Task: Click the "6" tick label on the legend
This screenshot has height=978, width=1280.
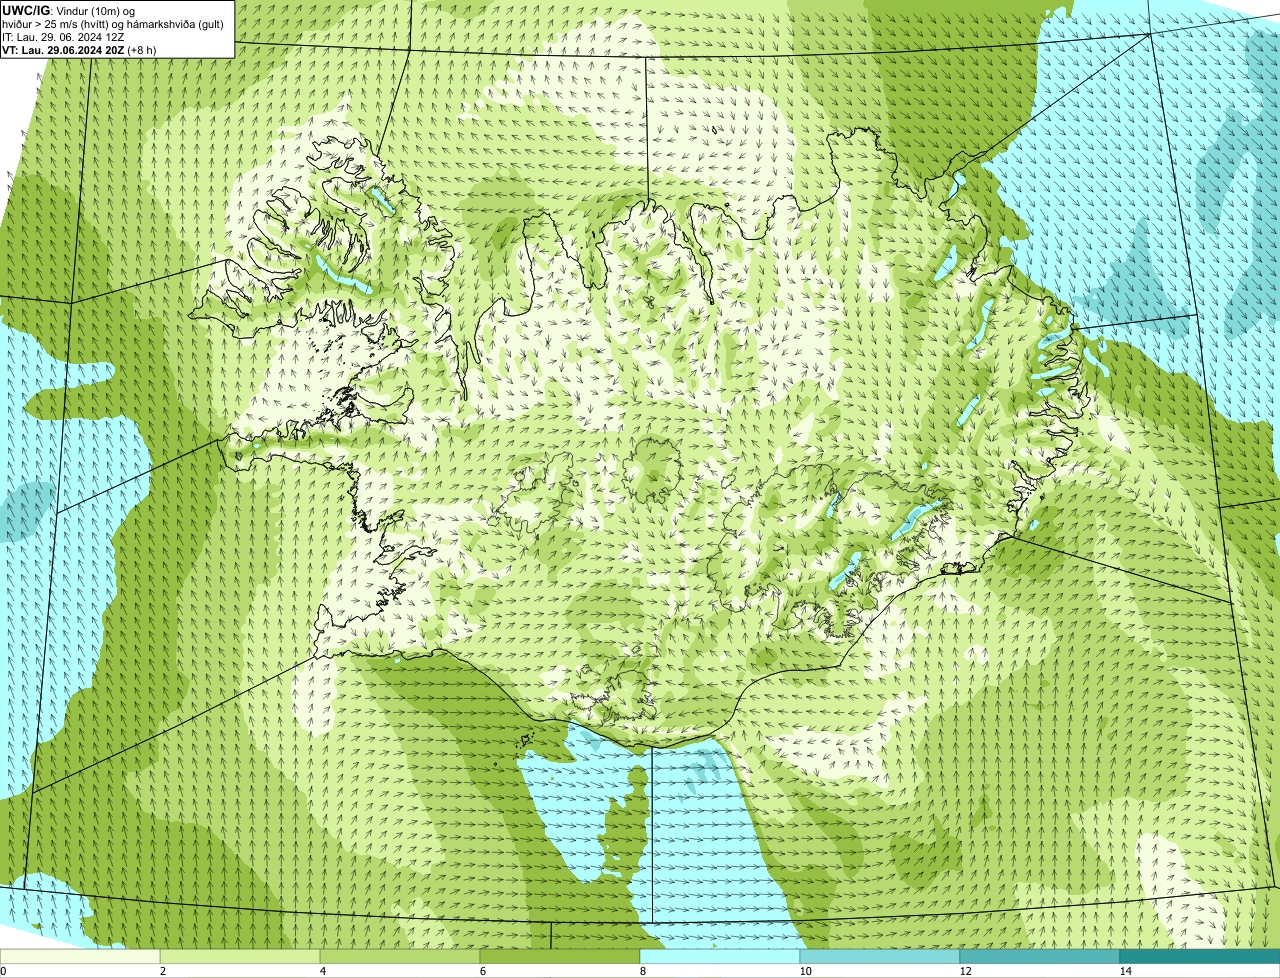Action: (482, 971)
